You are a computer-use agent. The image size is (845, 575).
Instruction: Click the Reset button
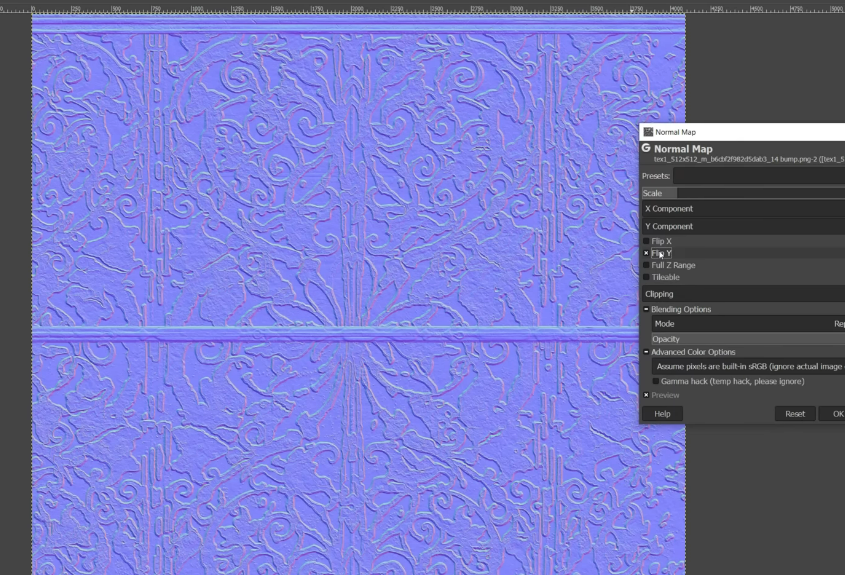(x=795, y=414)
